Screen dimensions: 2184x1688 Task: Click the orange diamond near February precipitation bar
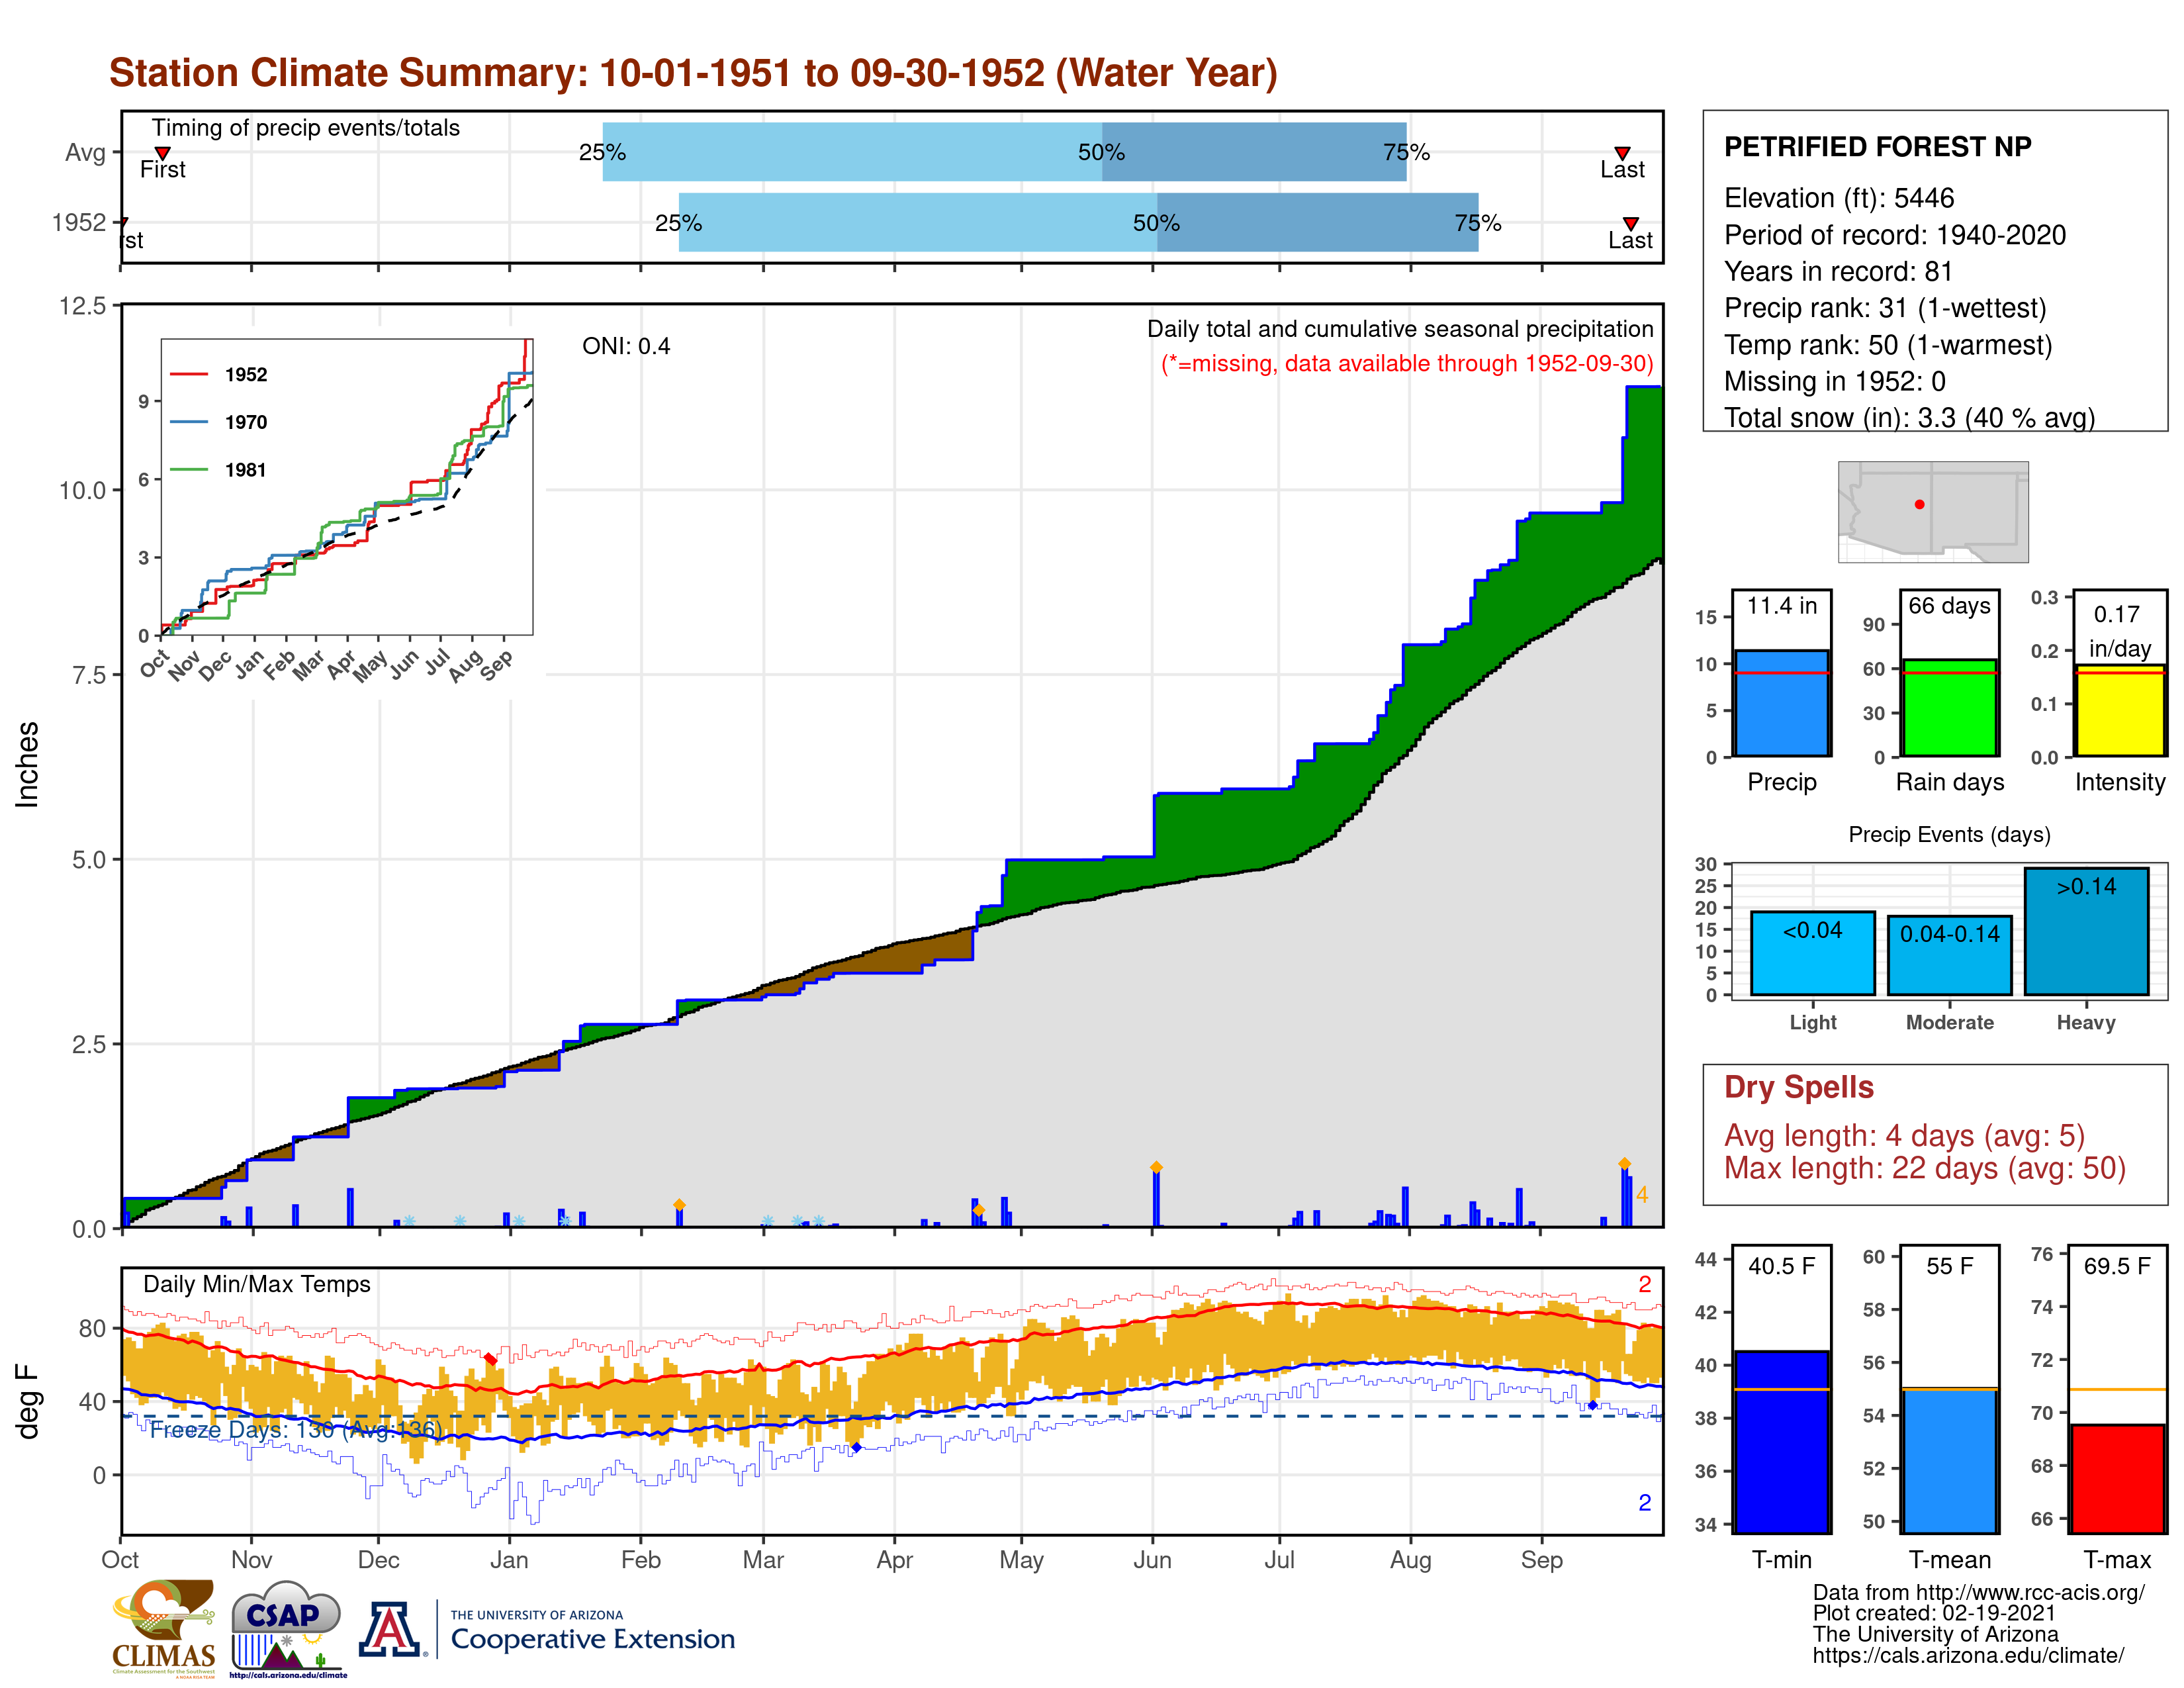pos(679,1205)
